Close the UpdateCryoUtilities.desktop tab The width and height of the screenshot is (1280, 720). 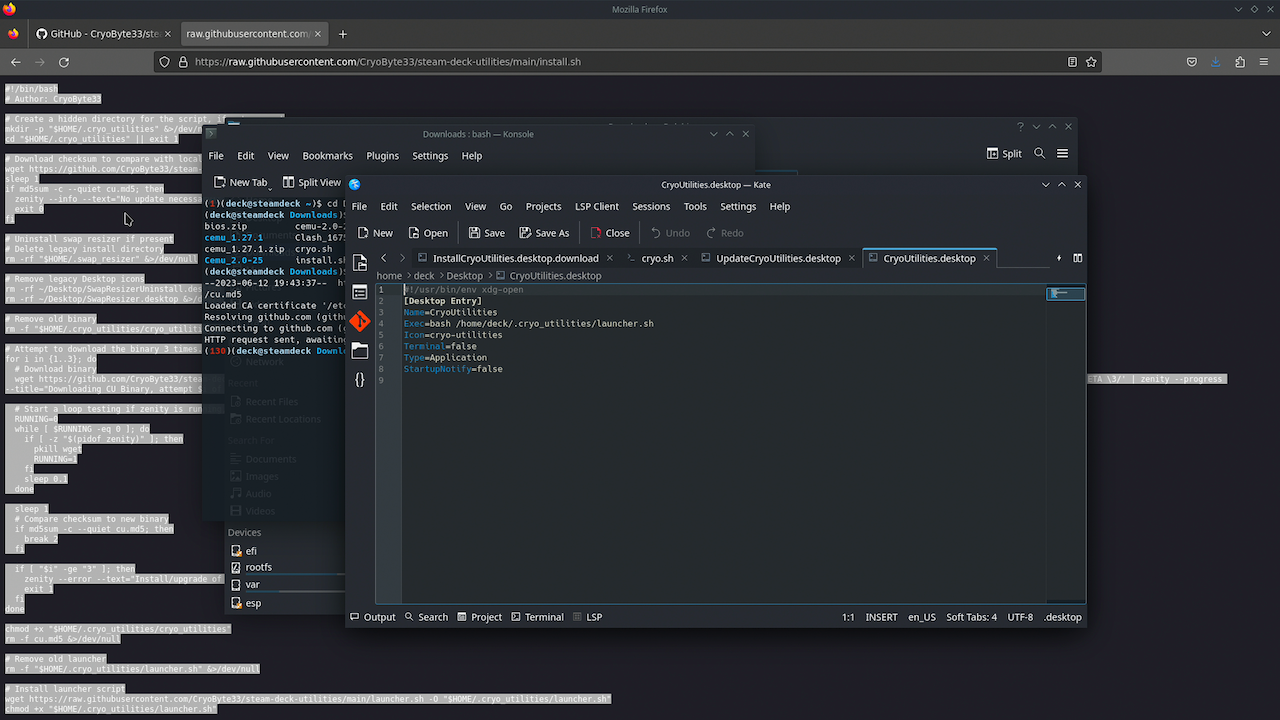click(852, 258)
